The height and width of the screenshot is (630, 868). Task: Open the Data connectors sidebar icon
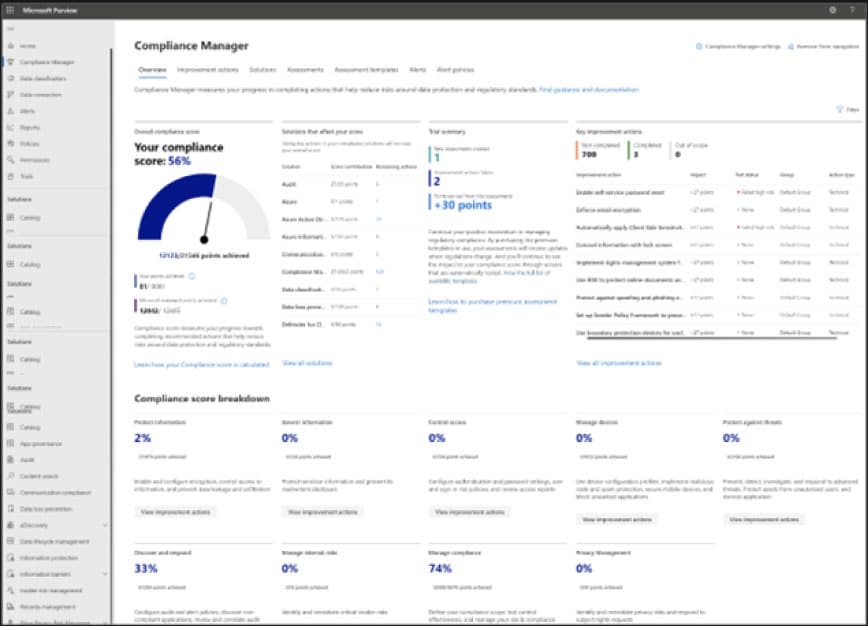click(x=11, y=95)
